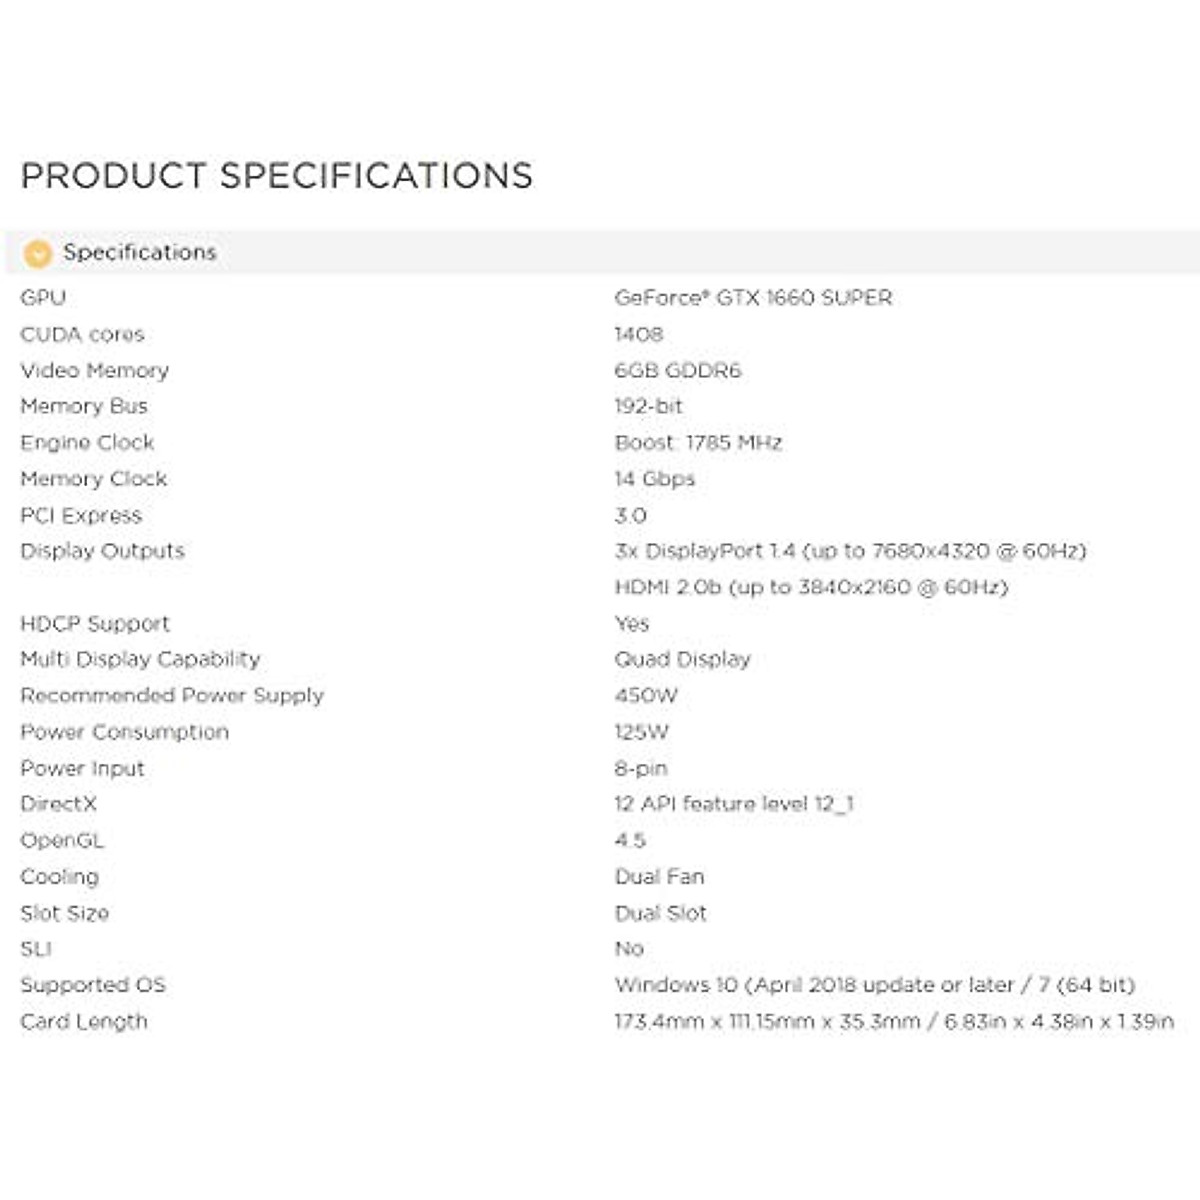Click the Boost: 1785 MHz value
The width and height of the screenshot is (1200, 1200).
[698, 443]
